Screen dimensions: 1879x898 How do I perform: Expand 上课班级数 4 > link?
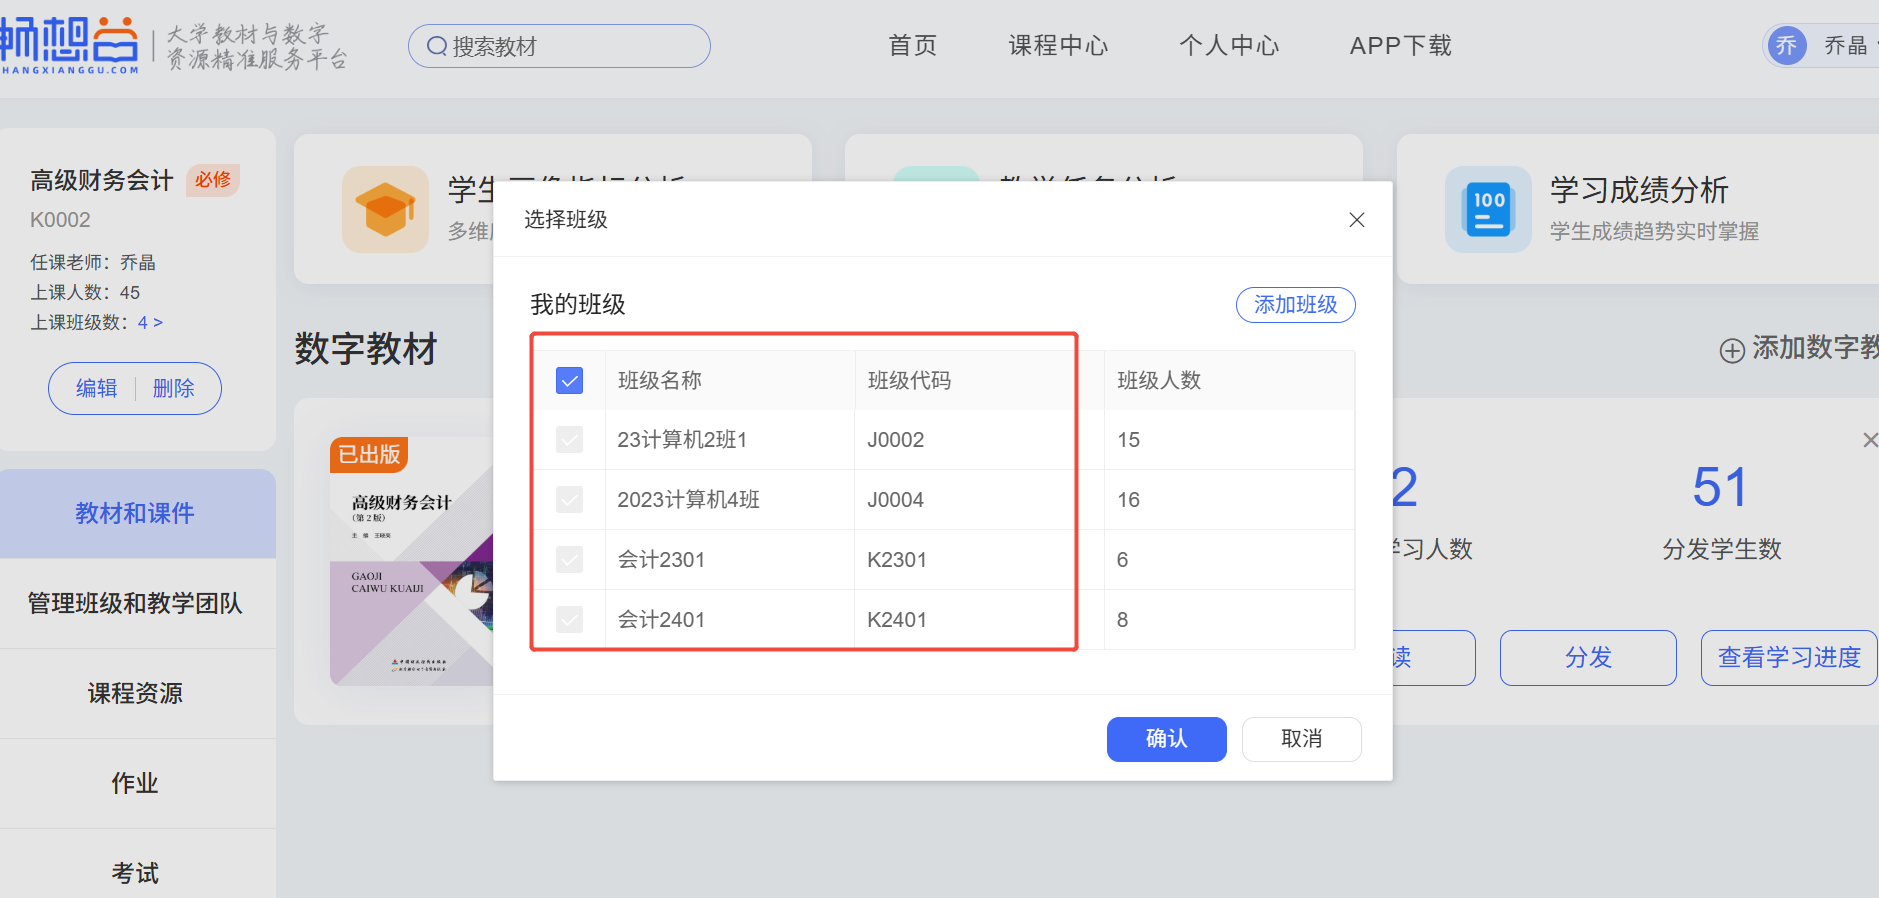[150, 322]
